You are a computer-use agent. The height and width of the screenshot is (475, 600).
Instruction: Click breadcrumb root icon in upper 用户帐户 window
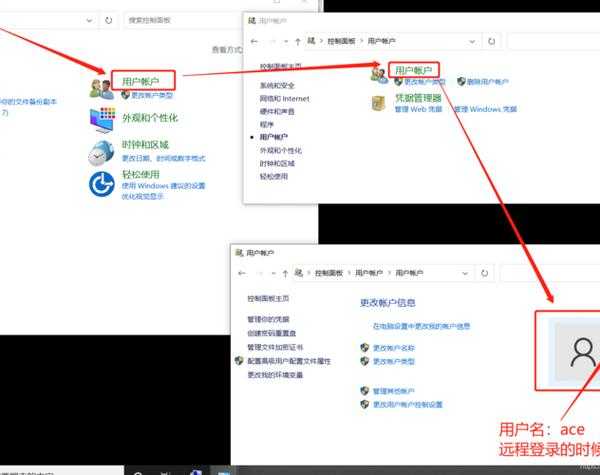[x=311, y=41]
